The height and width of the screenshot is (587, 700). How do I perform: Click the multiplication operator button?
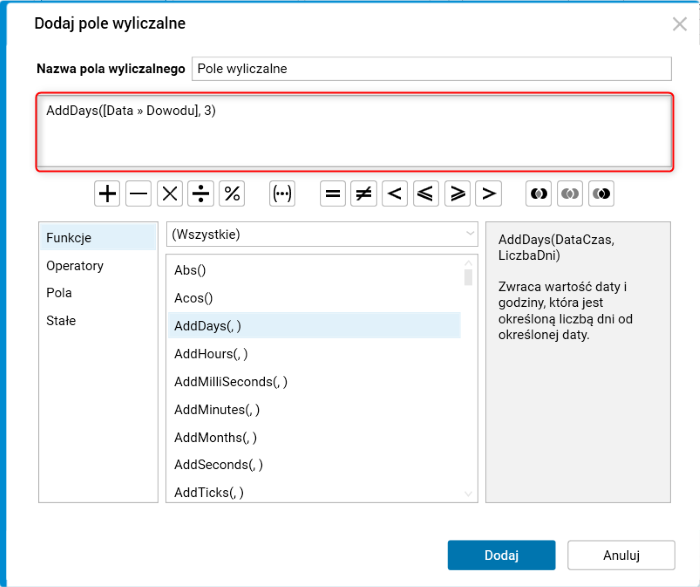click(x=170, y=194)
